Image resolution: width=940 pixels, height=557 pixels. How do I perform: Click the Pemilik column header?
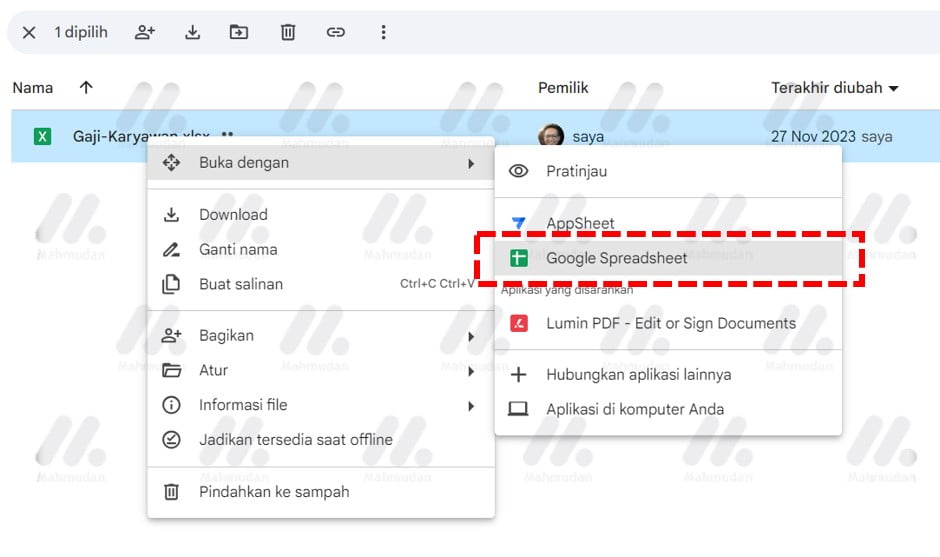[563, 88]
